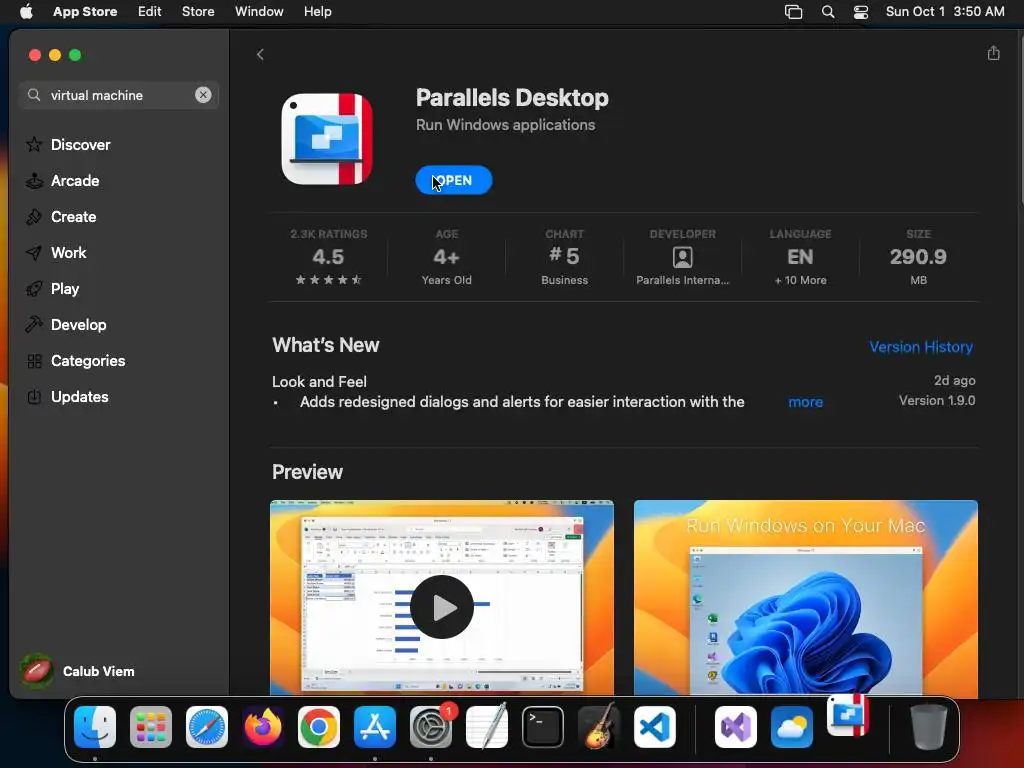Image resolution: width=1024 pixels, height=768 pixels.
Task: Open the Calub Viem account profile
Action: [x=78, y=671]
